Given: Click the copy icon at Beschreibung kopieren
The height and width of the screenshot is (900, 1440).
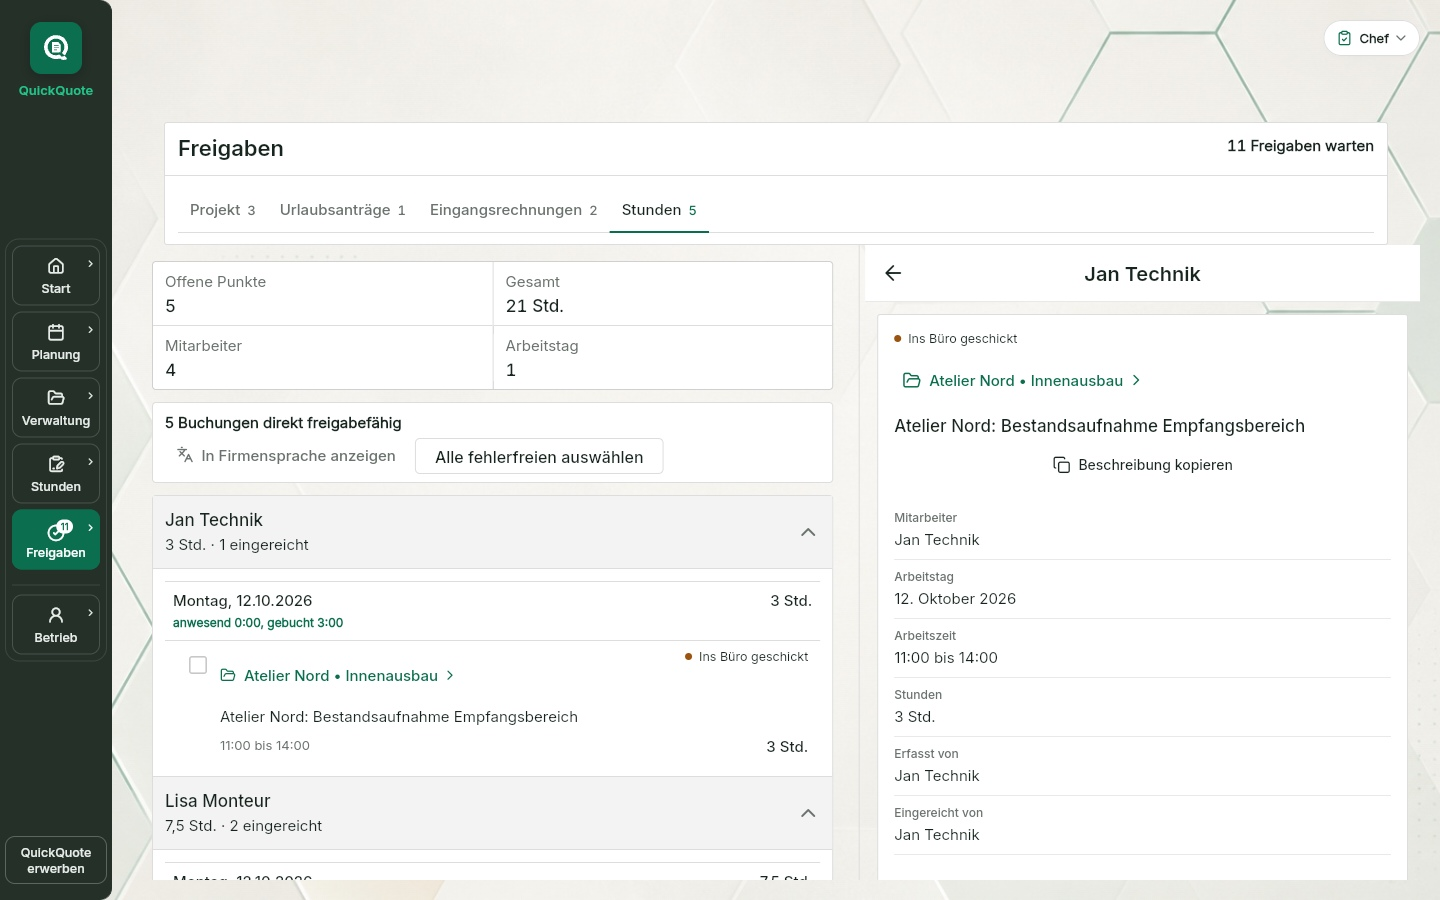Looking at the screenshot, I should pos(1062,465).
